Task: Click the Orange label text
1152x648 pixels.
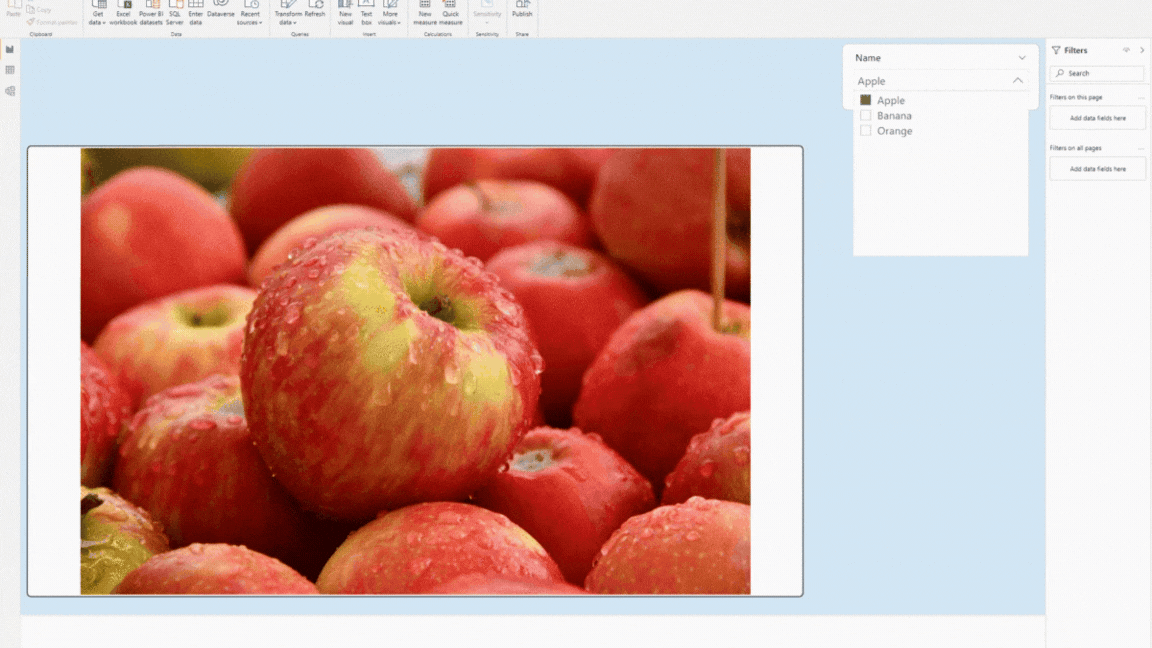Action: pyautogui.click(x=895, y=131)
